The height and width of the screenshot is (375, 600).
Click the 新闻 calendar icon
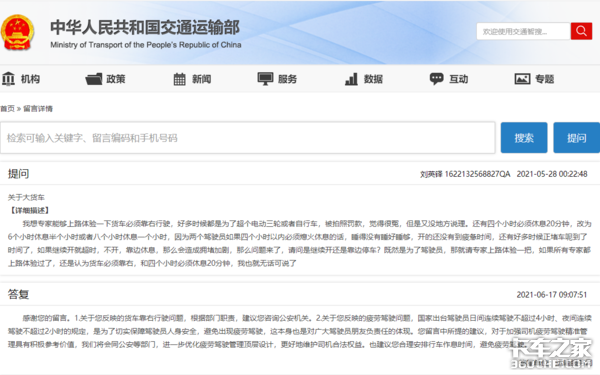179,79
